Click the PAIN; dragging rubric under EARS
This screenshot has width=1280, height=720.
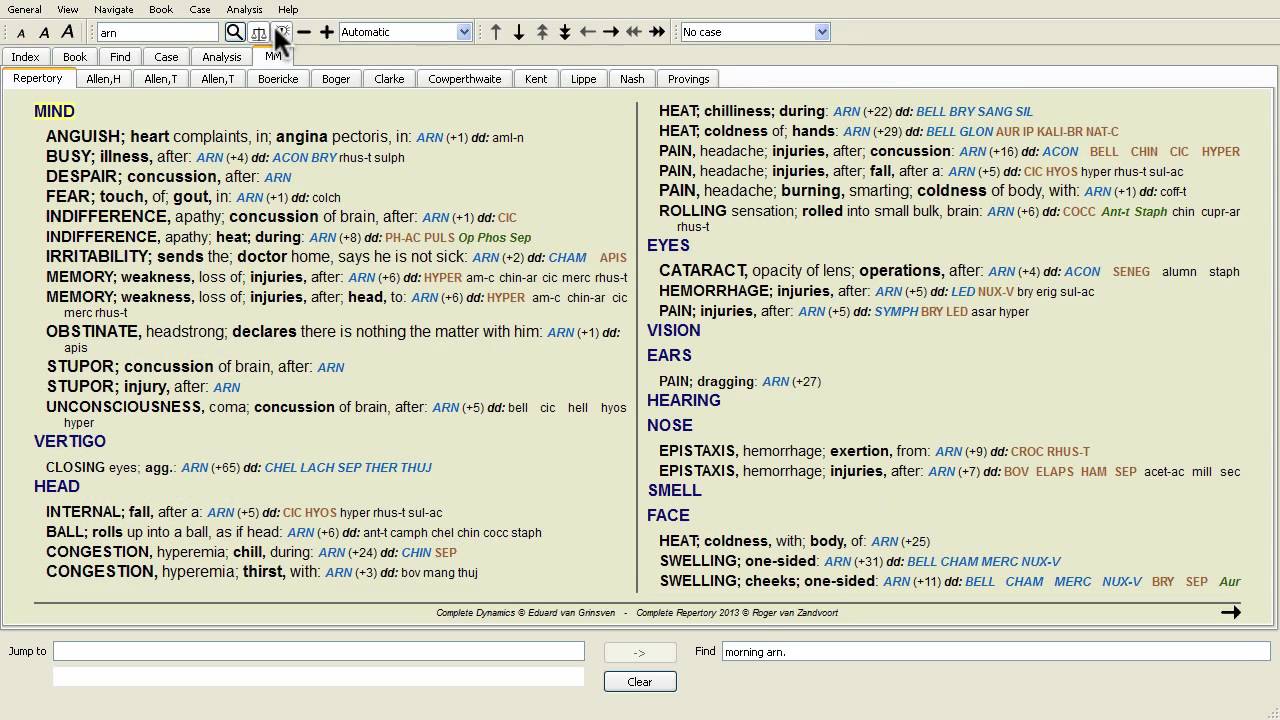tap(740, 381)
